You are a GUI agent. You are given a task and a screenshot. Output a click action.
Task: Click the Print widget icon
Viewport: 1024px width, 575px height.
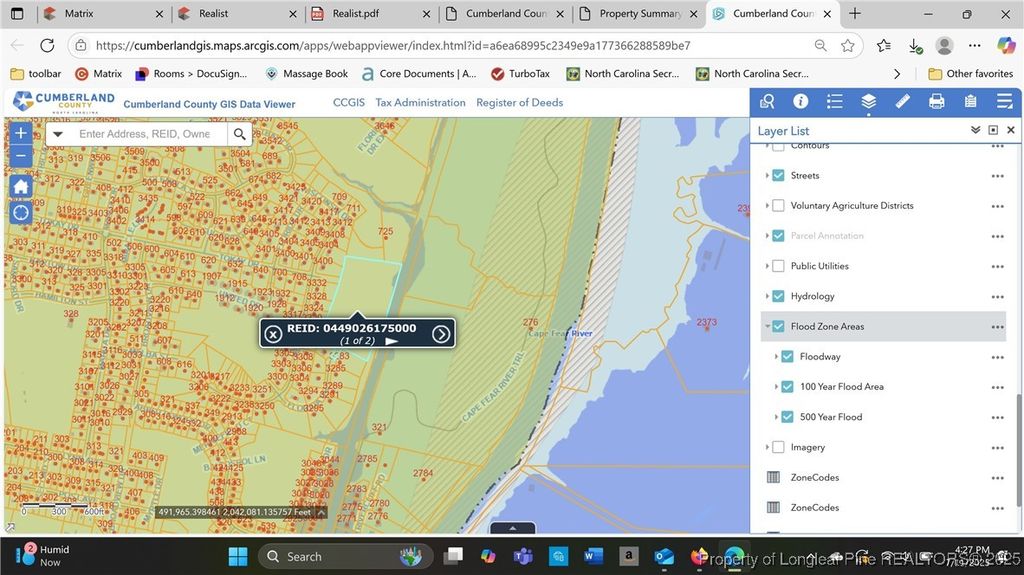tap(936, 102)
